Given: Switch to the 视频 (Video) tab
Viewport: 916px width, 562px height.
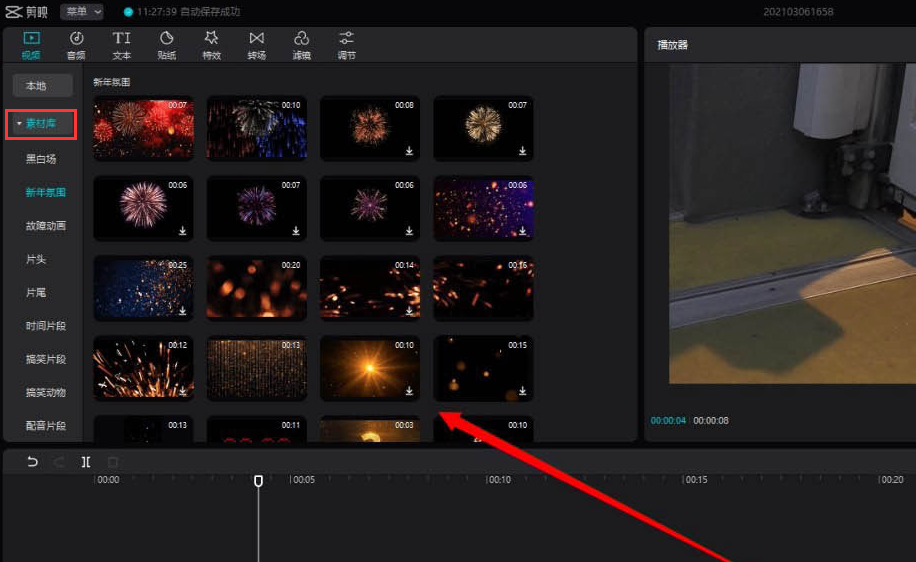Looking at the screenshot, I should pos(31,43).
